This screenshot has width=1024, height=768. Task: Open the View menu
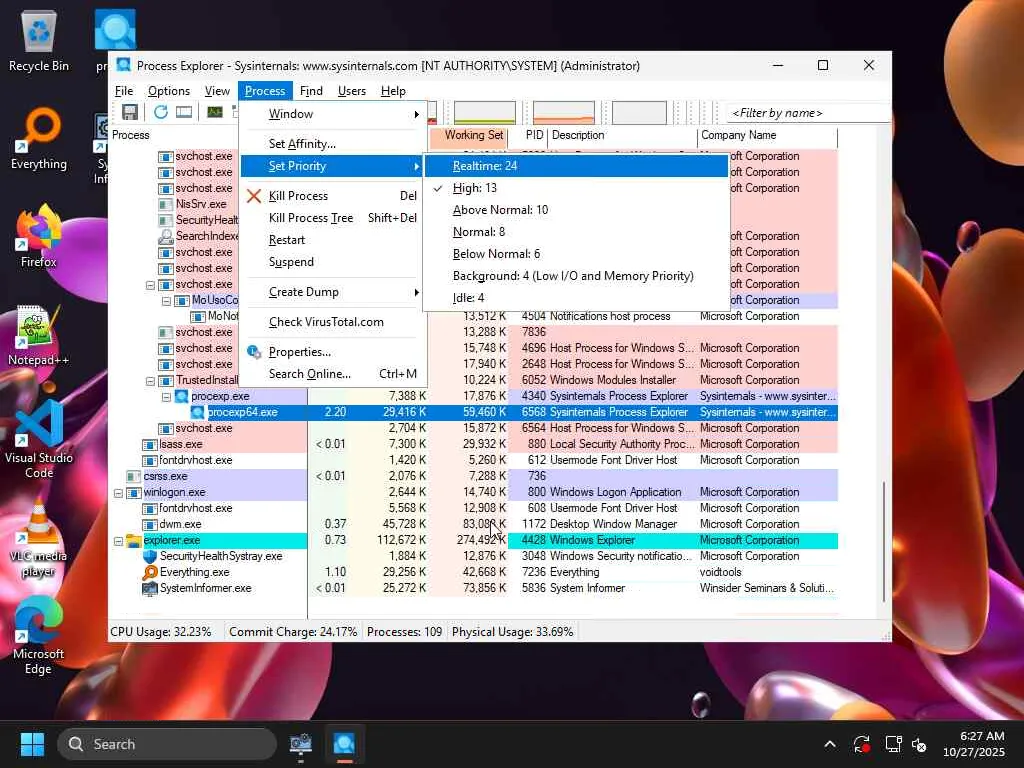[217, 91]
